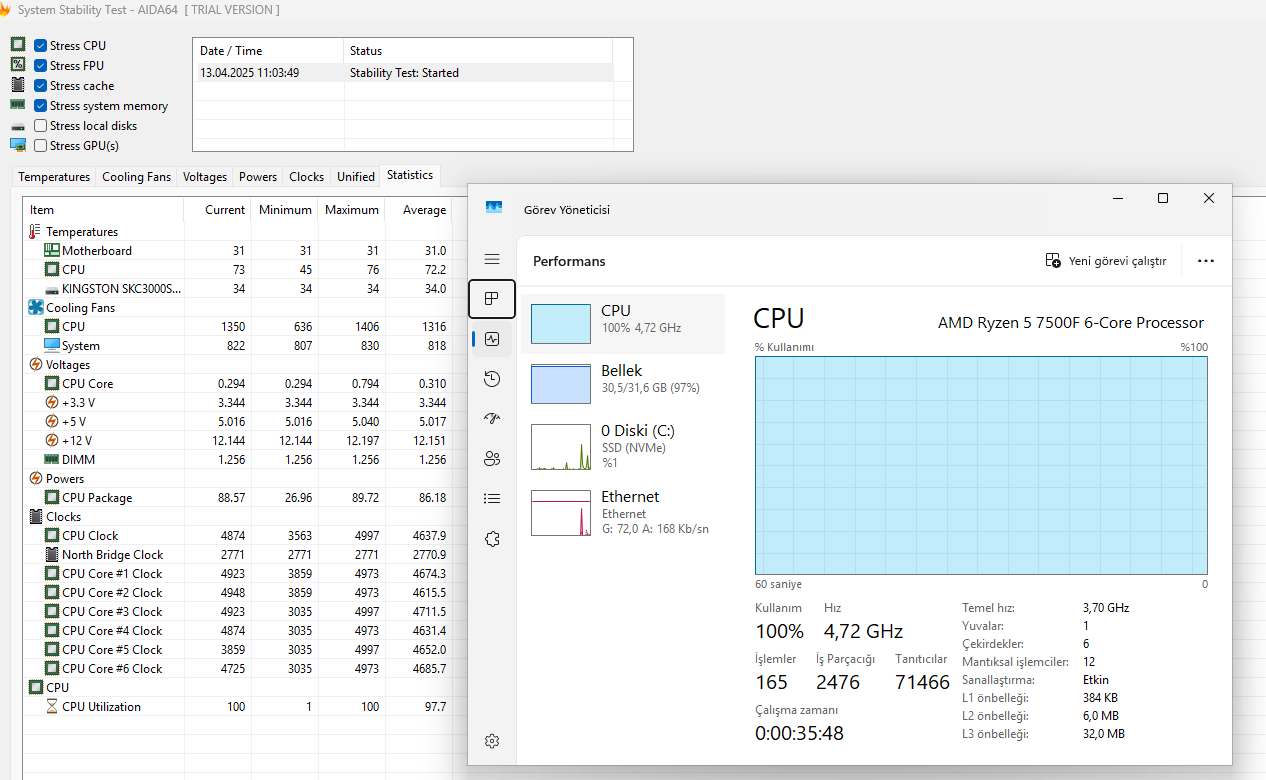Enable the Stress GPU(s) checkbox

[41, 146]
